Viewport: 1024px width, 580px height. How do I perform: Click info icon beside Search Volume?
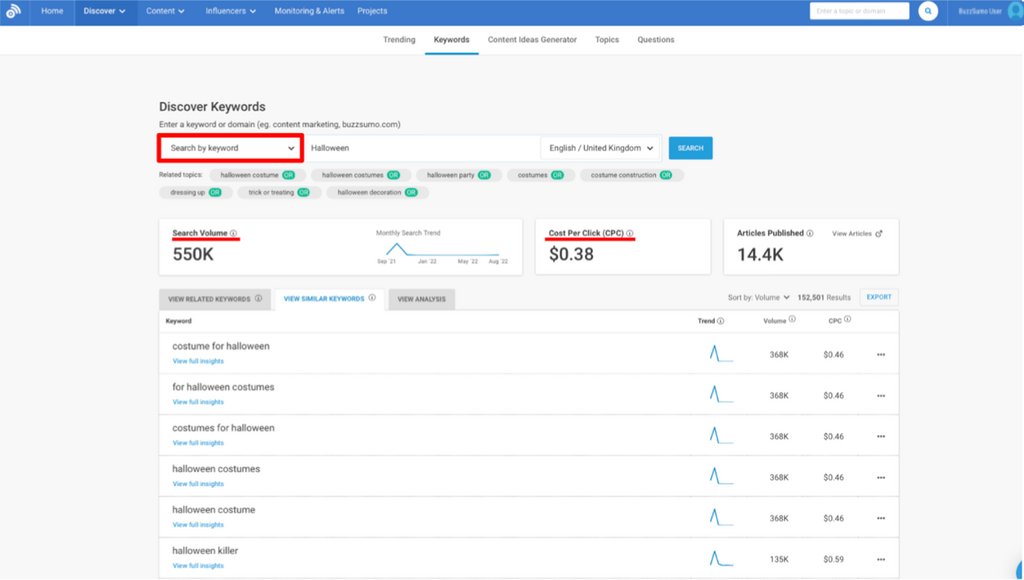pos(234,234)
